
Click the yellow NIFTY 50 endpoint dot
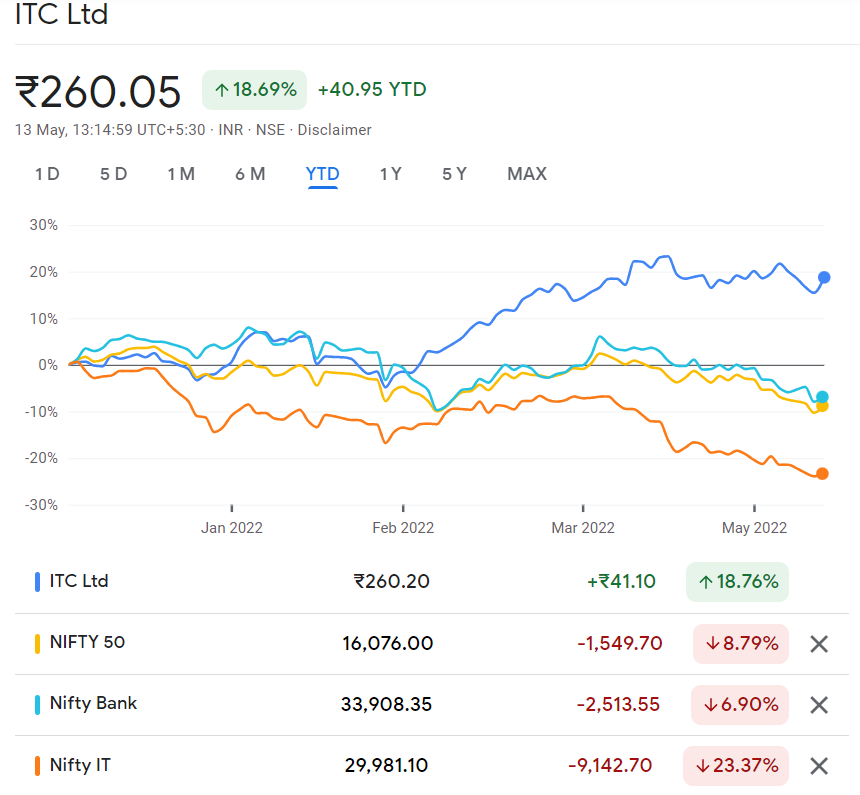(x=822, y=407)
